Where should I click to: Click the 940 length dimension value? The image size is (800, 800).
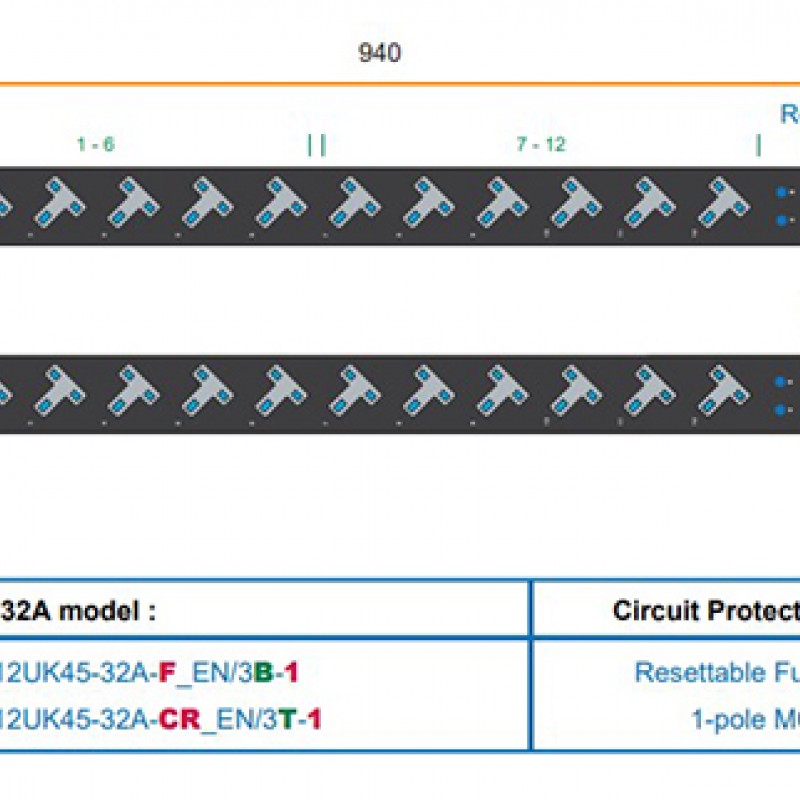(380, 54)
